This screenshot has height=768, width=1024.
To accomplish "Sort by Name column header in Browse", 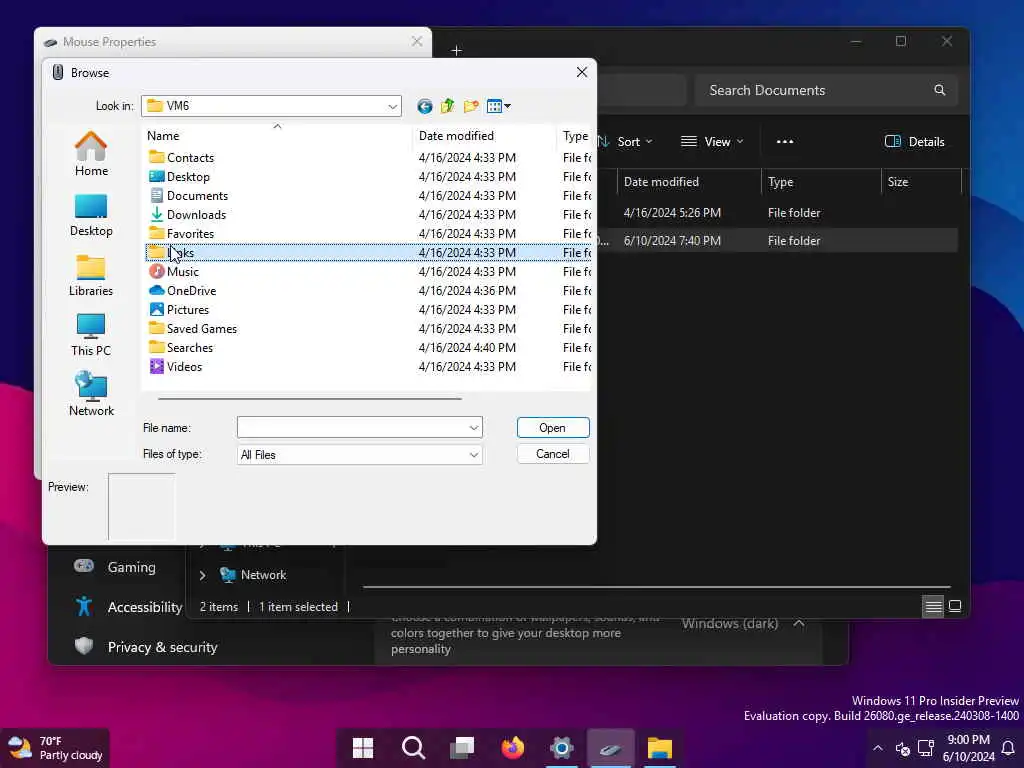I will point(163,135).
